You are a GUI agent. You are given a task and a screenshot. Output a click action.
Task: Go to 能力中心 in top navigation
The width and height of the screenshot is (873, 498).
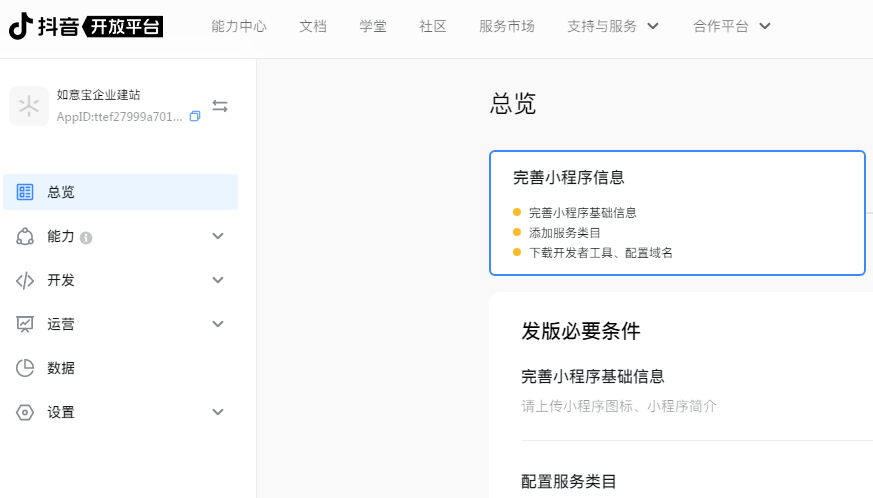(x=239, y=26)
